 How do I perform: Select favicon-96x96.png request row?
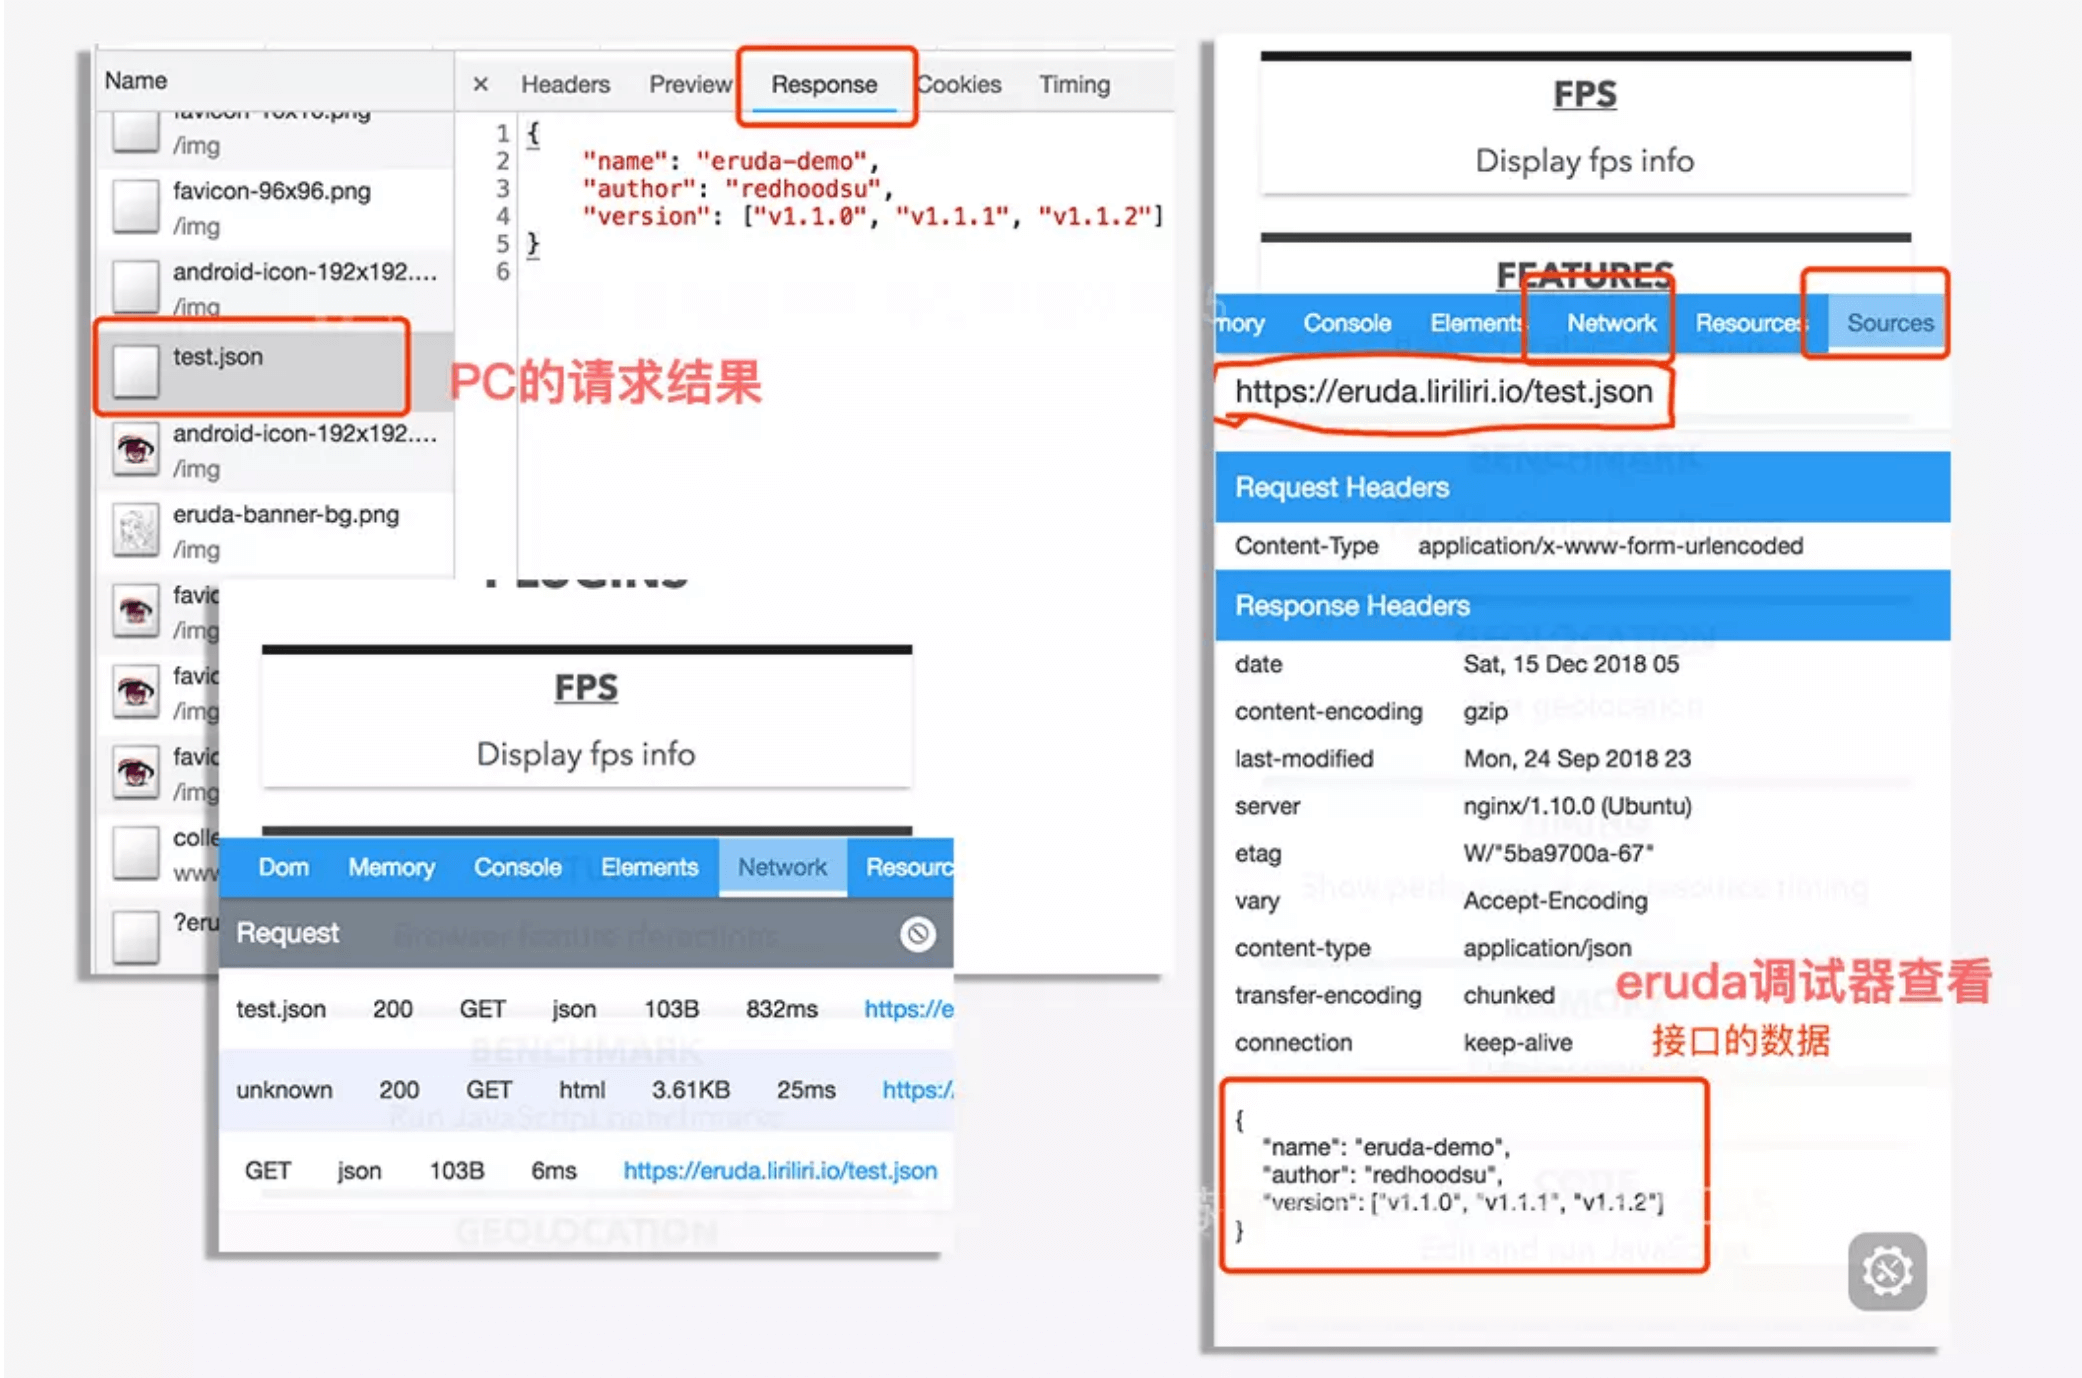[x=274, y=208]
